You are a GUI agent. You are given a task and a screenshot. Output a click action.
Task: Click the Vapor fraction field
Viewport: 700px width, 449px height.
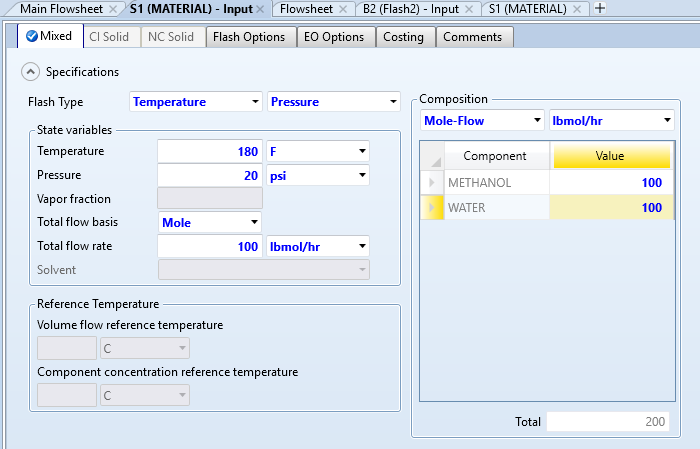coord(209,199)
